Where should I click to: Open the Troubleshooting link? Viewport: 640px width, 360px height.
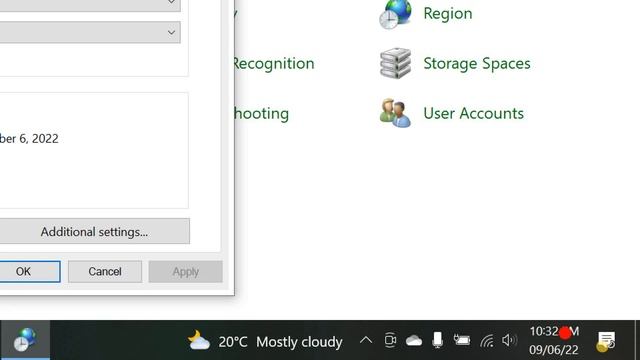pos(261,113)
